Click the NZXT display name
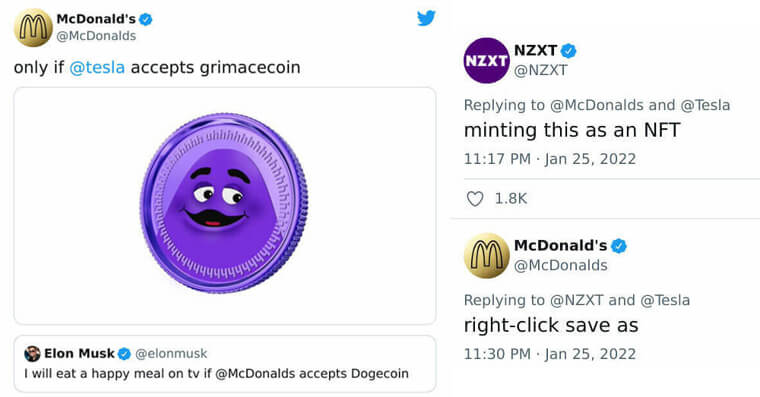This screenshot has height=397, width=760. [535, 50]
